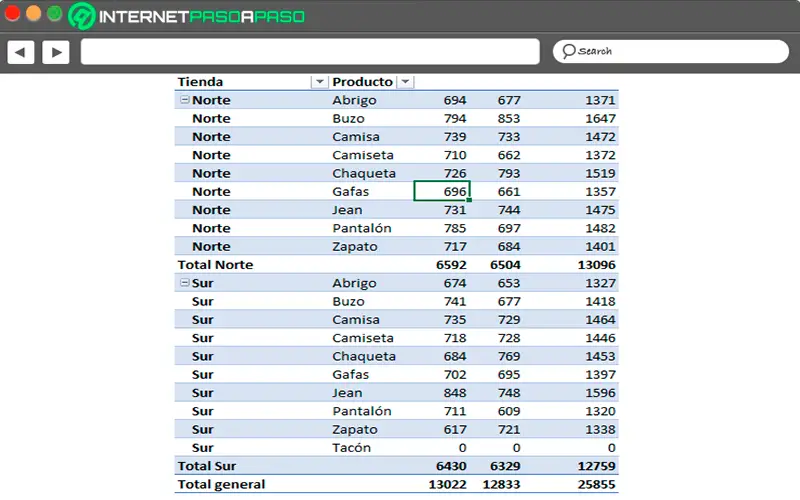This screenshot has width=800, height=500.
Task: Click the Norte Jean value 744
Action: tap(509, 210)
